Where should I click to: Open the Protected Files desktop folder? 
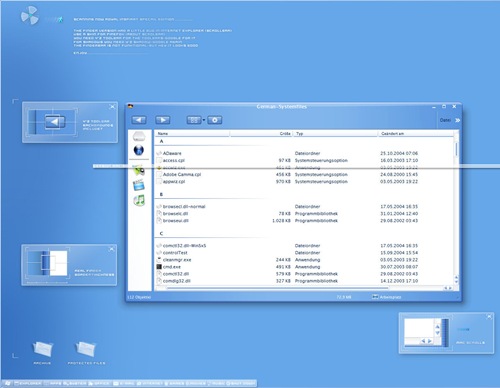86,352
